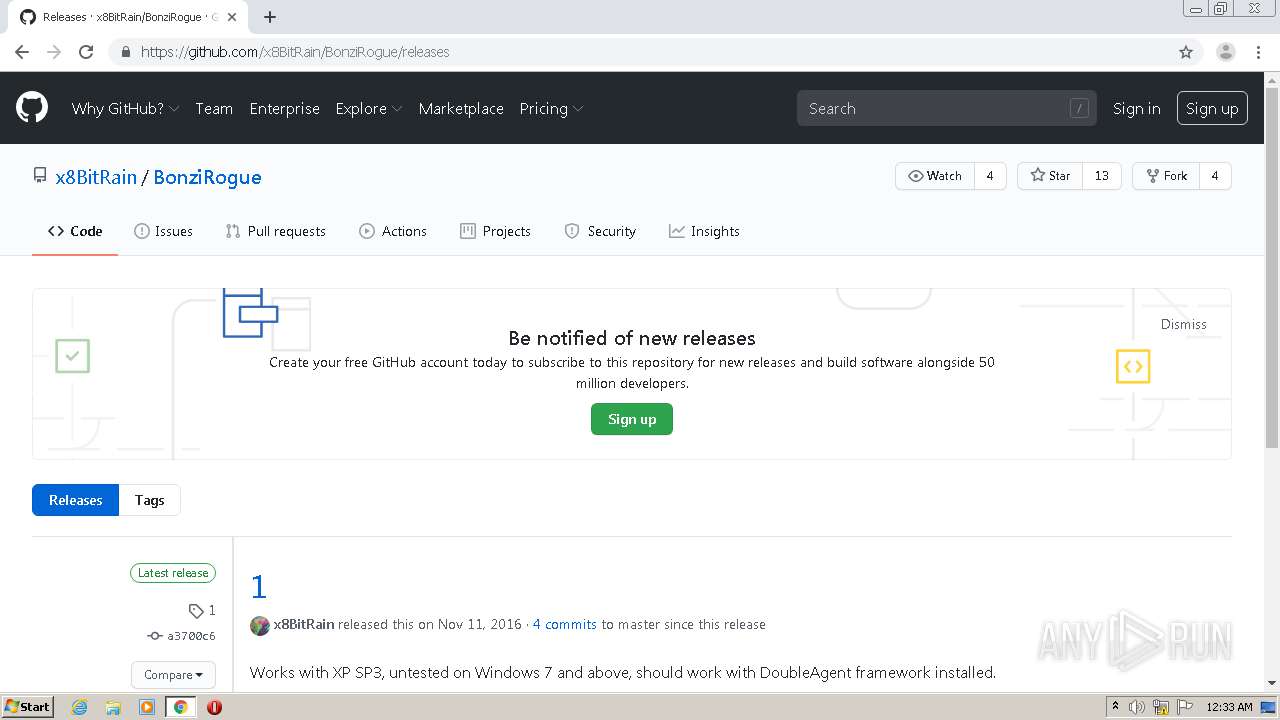Switch to the Actions tab
1280x720 pixels.
pos(393,231)
